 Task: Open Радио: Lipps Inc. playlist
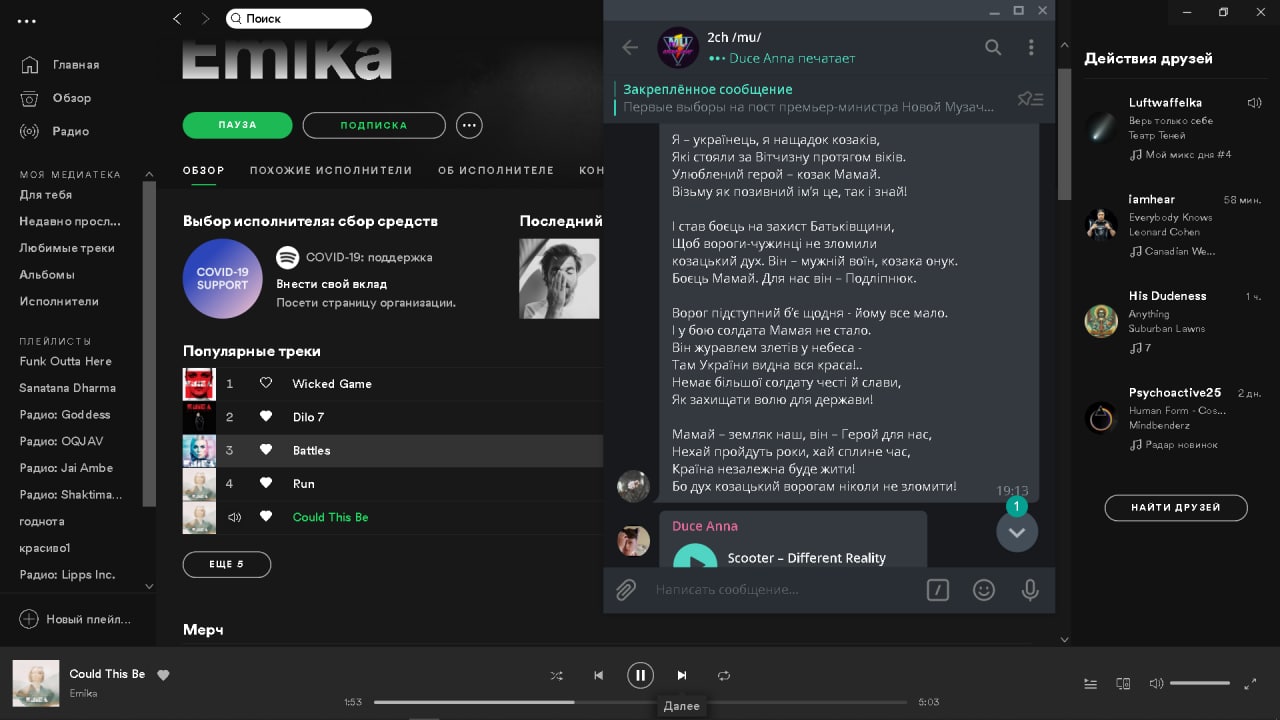[67, 575]
